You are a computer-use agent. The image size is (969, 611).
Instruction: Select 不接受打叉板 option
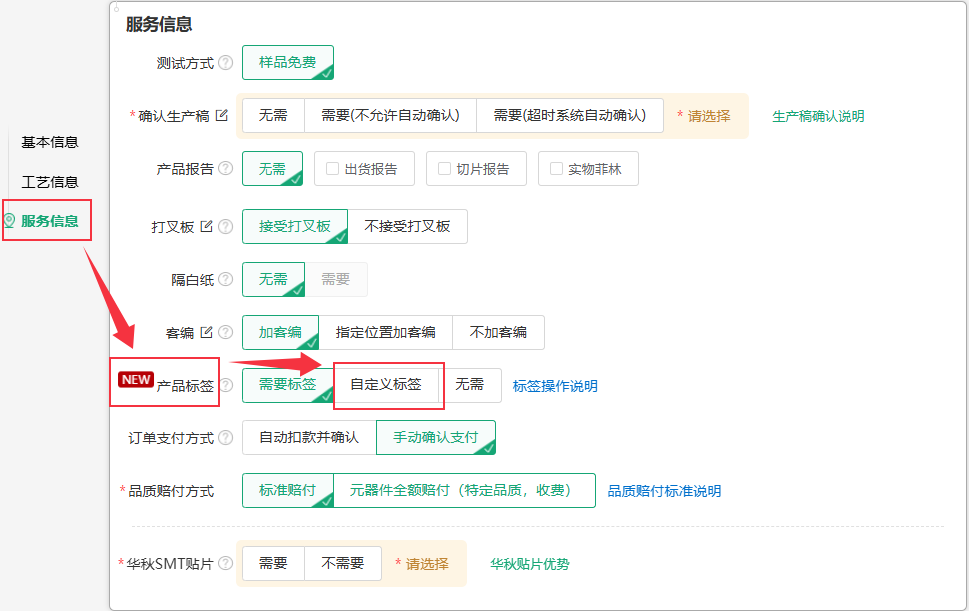(407, 226)
